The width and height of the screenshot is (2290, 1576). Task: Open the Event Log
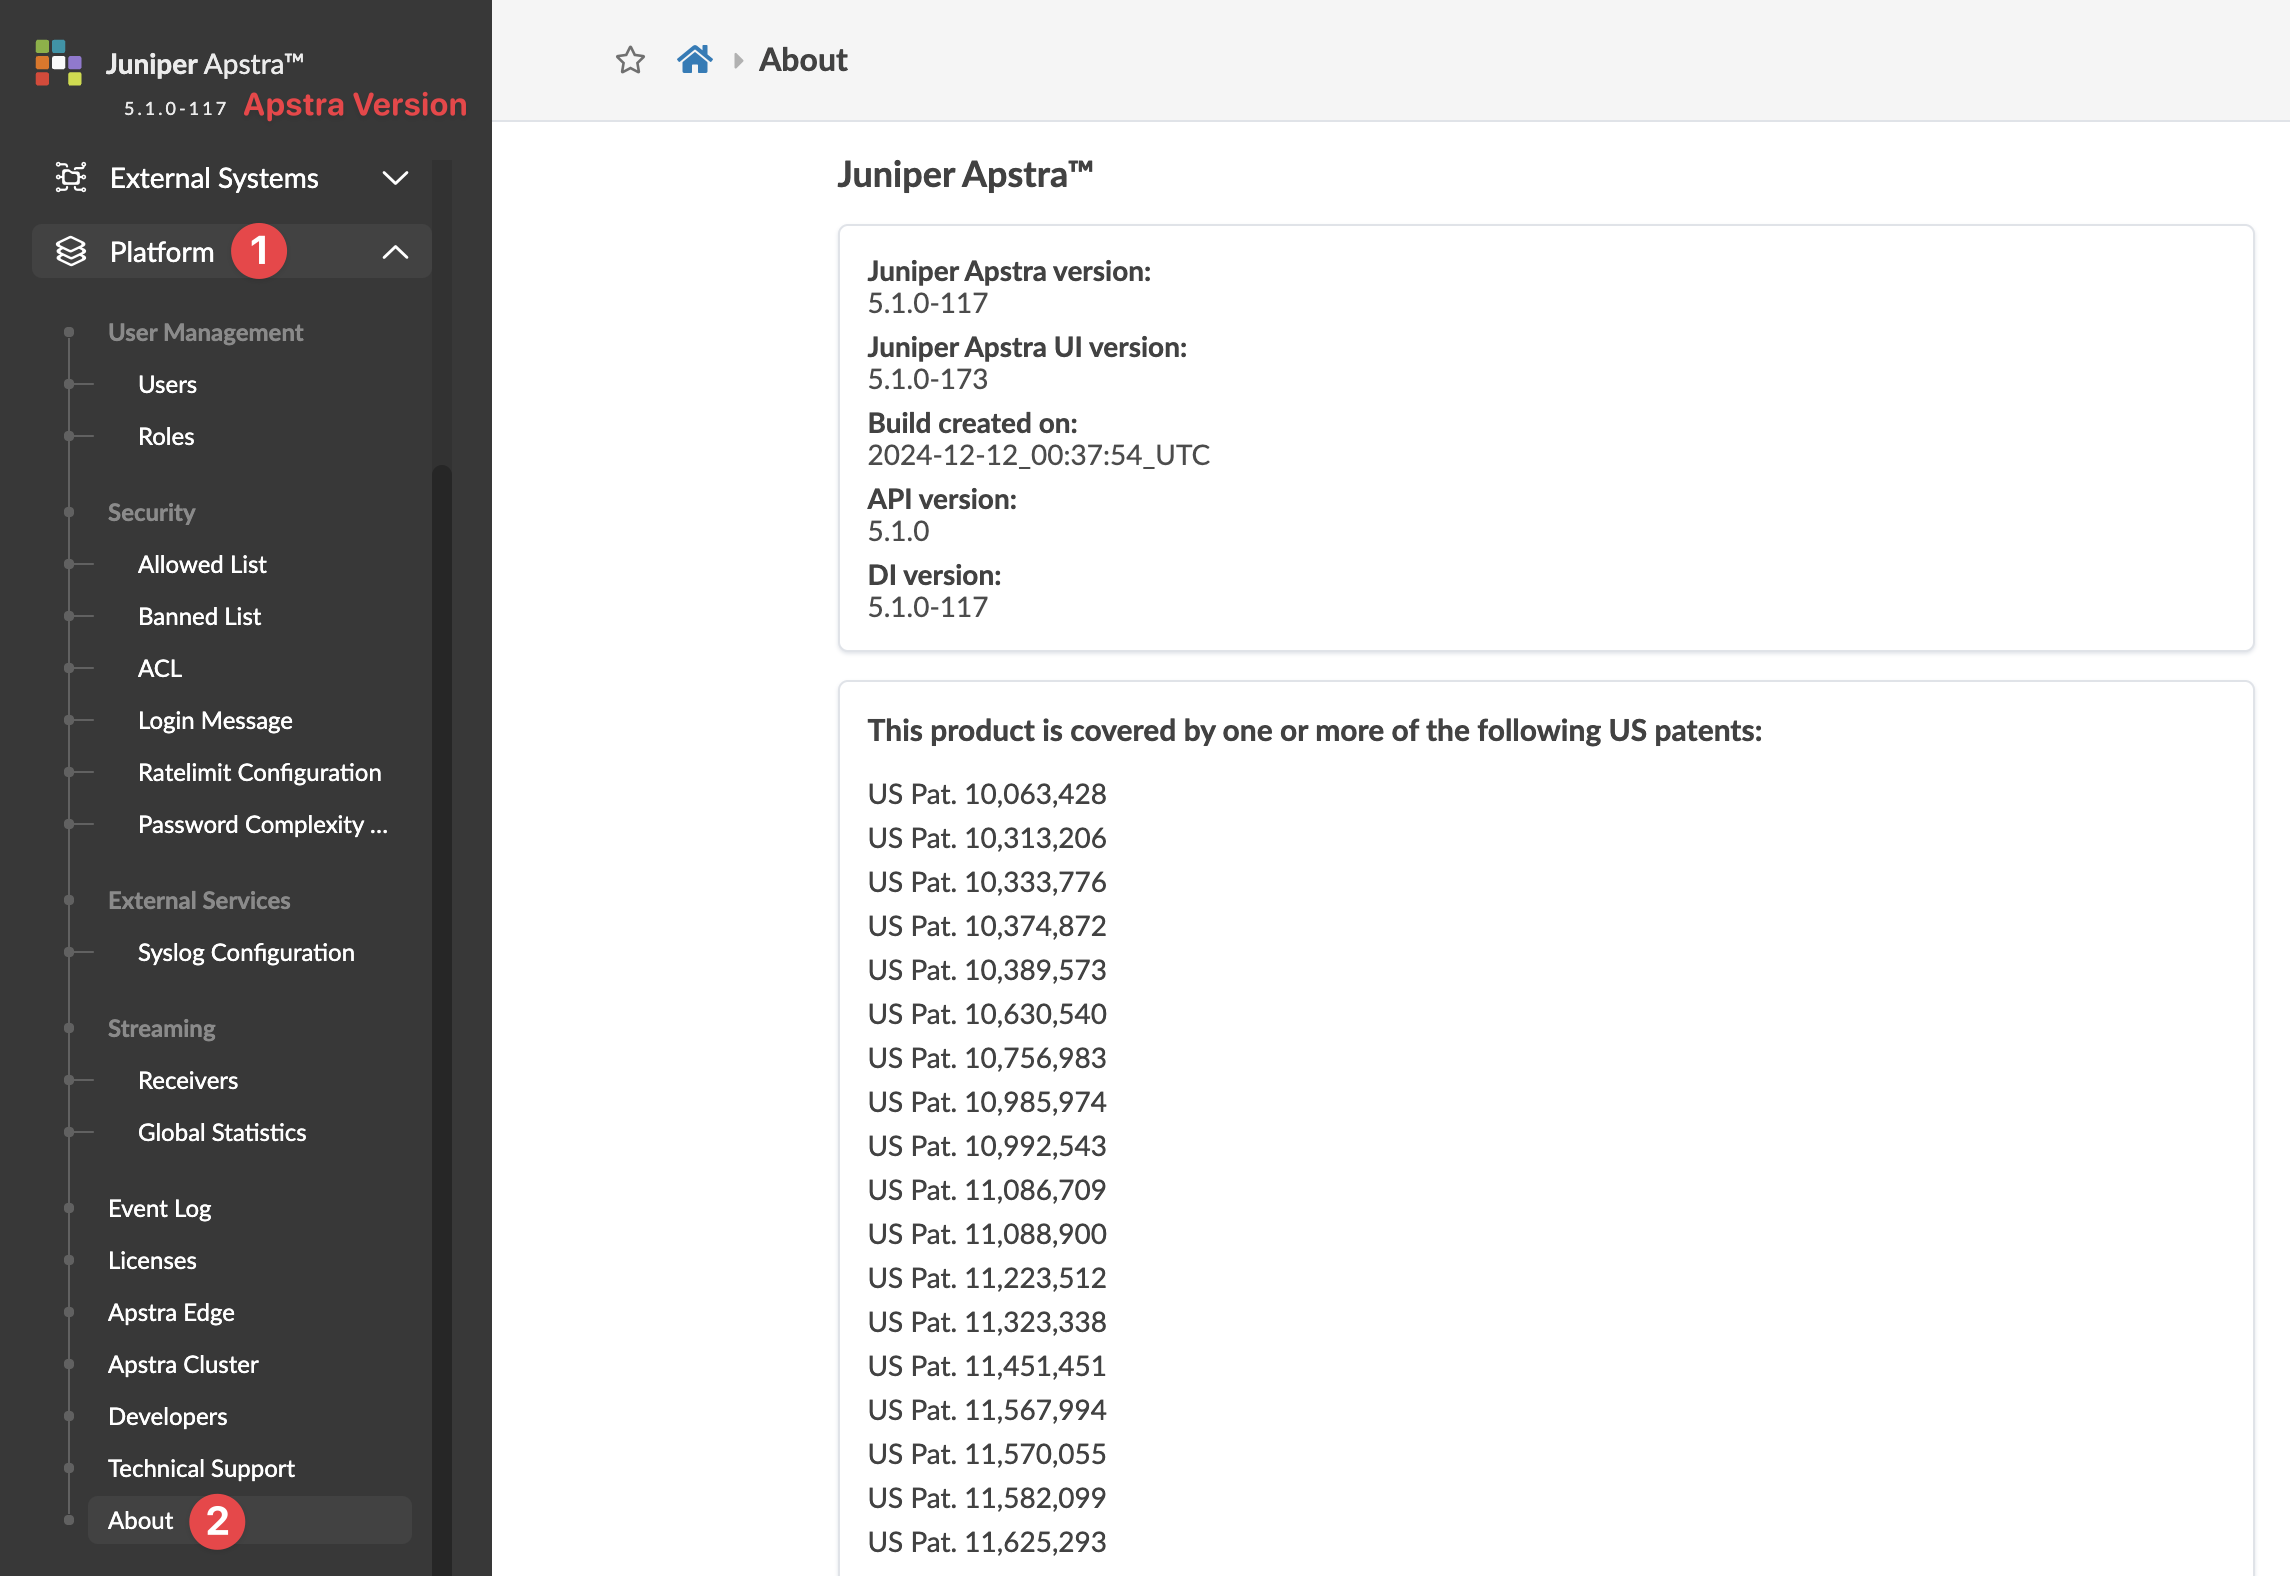coord(159,1208)
